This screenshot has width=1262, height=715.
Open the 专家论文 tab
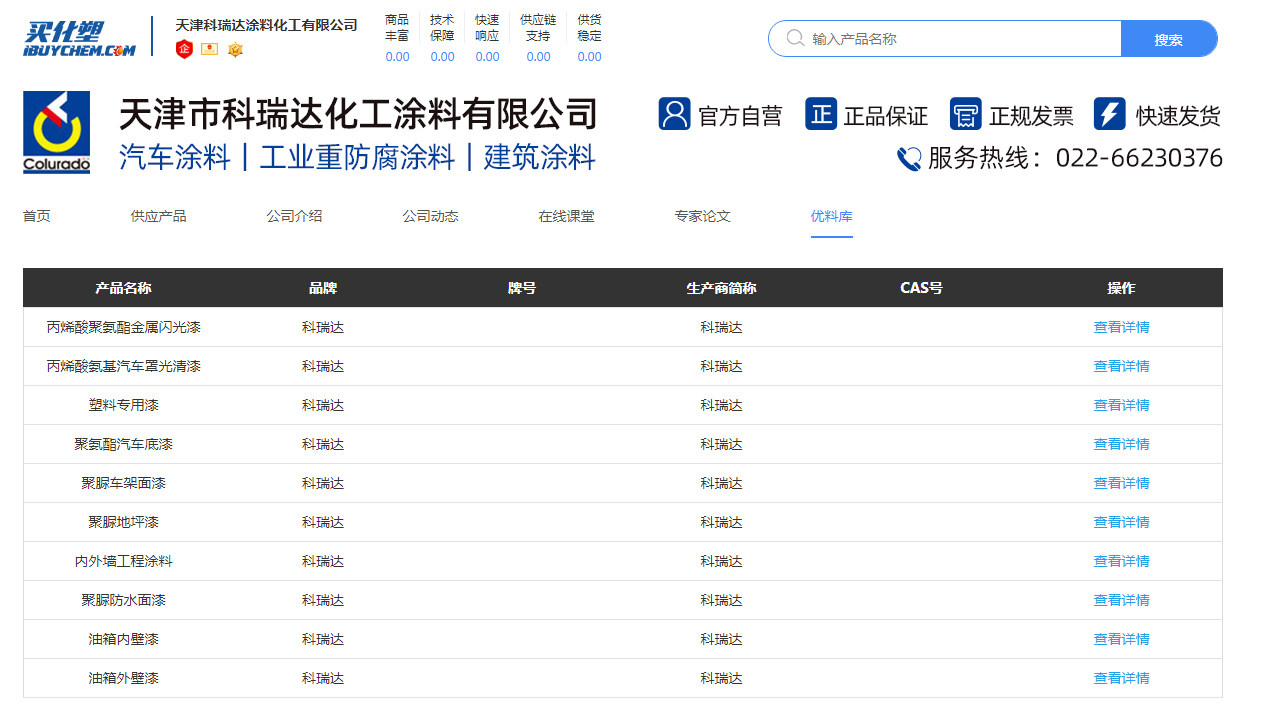tap(702, 216)
